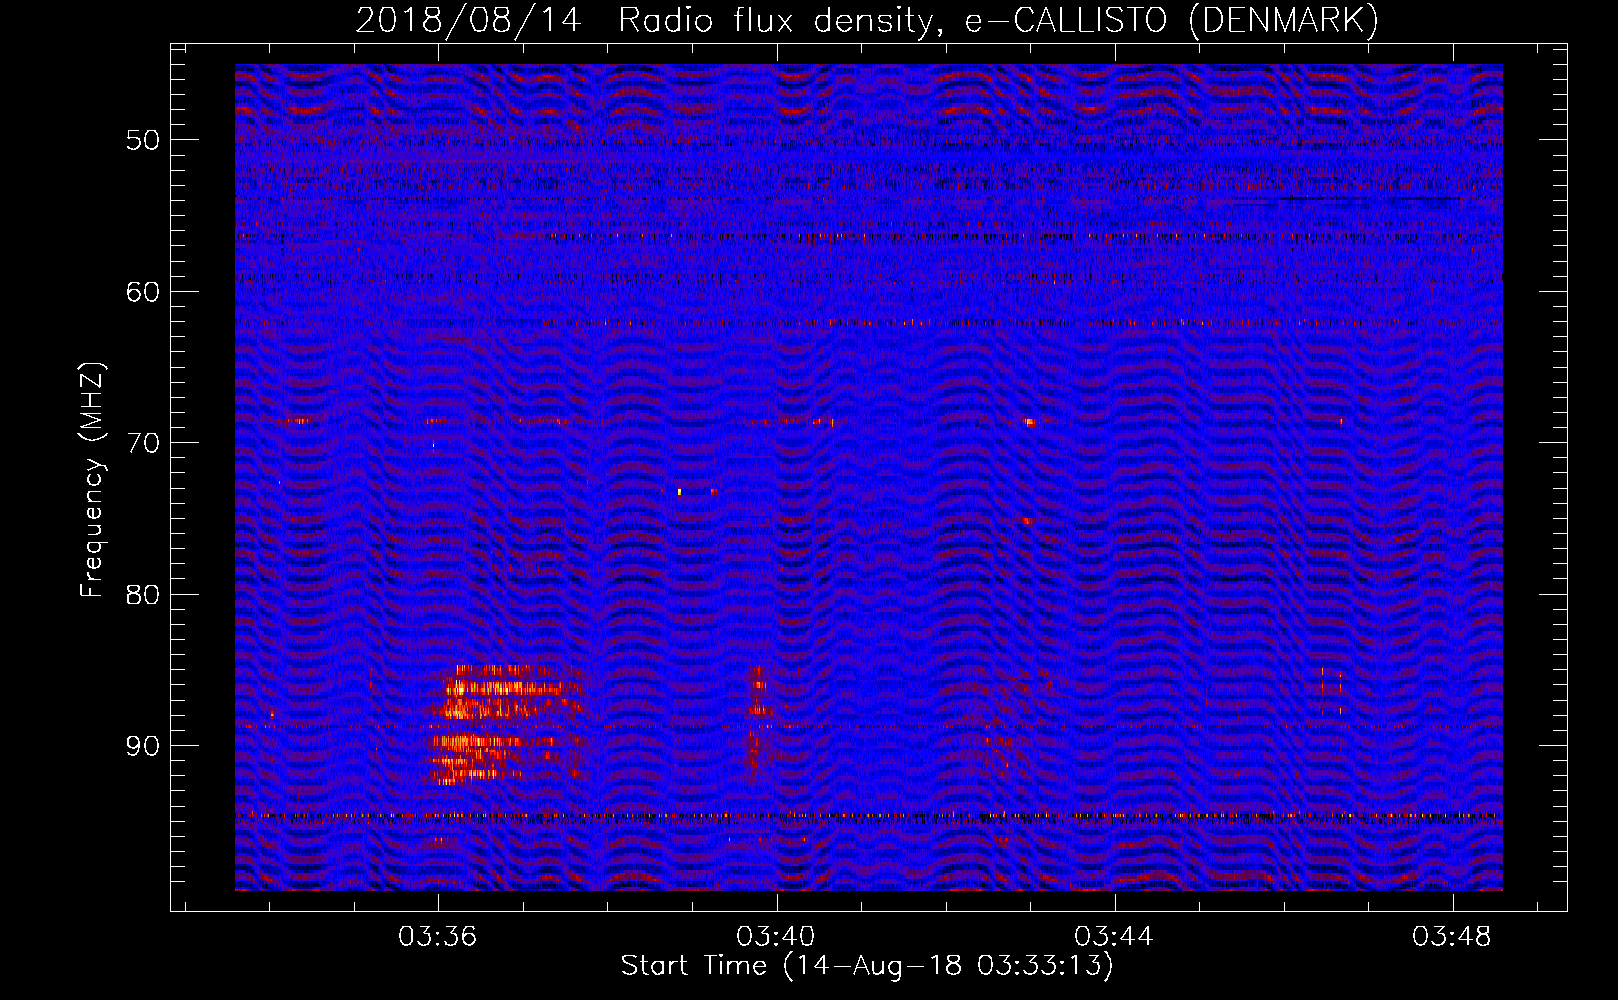Click the 03:44 time tick label
1618x1000 pixels.
(x=1114, y=937)
